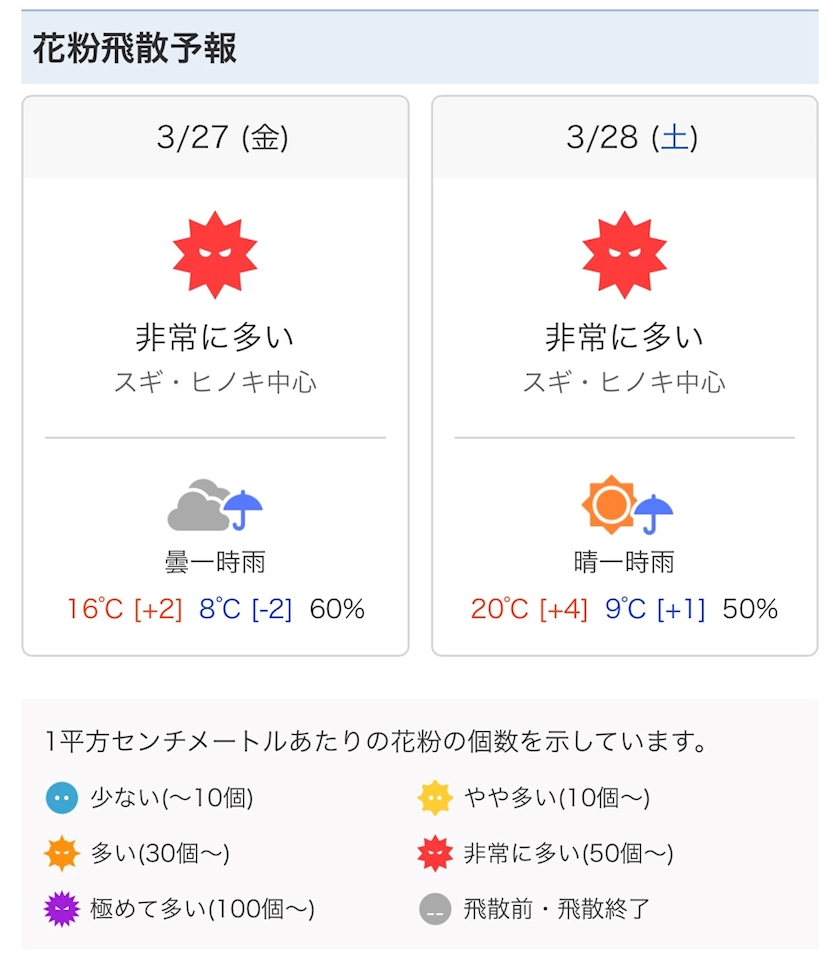The width and height of the screenshot is (840, 961).
Task: Click the red pollen icon for 3/27
Action: tap(215, 254)
